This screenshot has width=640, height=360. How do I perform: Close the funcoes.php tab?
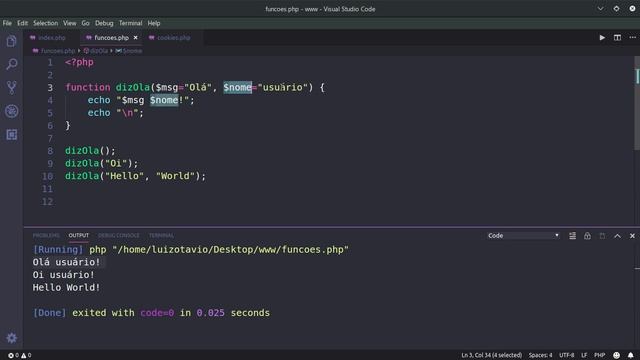coord(136,38)
